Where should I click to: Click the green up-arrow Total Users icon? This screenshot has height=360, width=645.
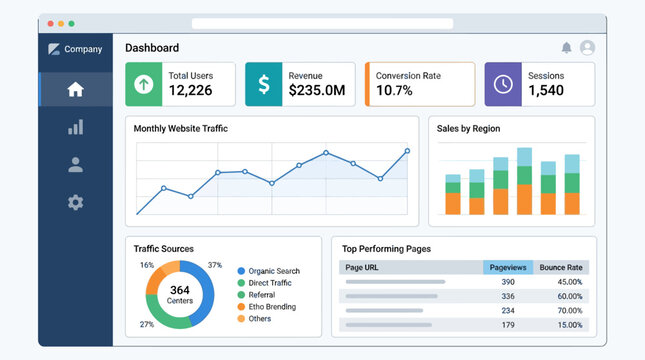pyautogui.click(x=144, y=84)
